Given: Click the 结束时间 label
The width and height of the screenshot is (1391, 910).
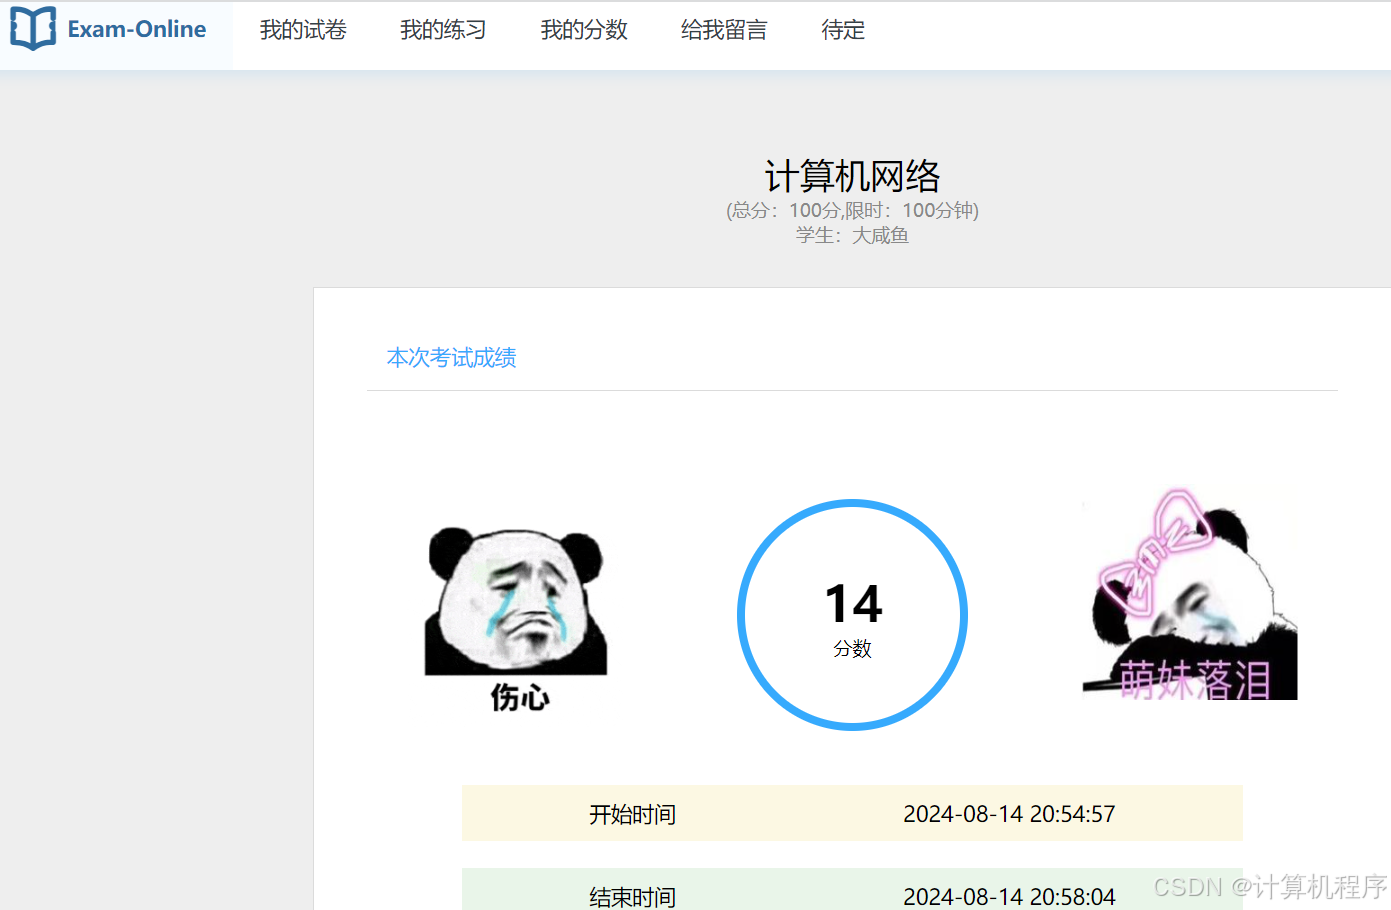Looking at the screenshot, I should pos(632,896).
